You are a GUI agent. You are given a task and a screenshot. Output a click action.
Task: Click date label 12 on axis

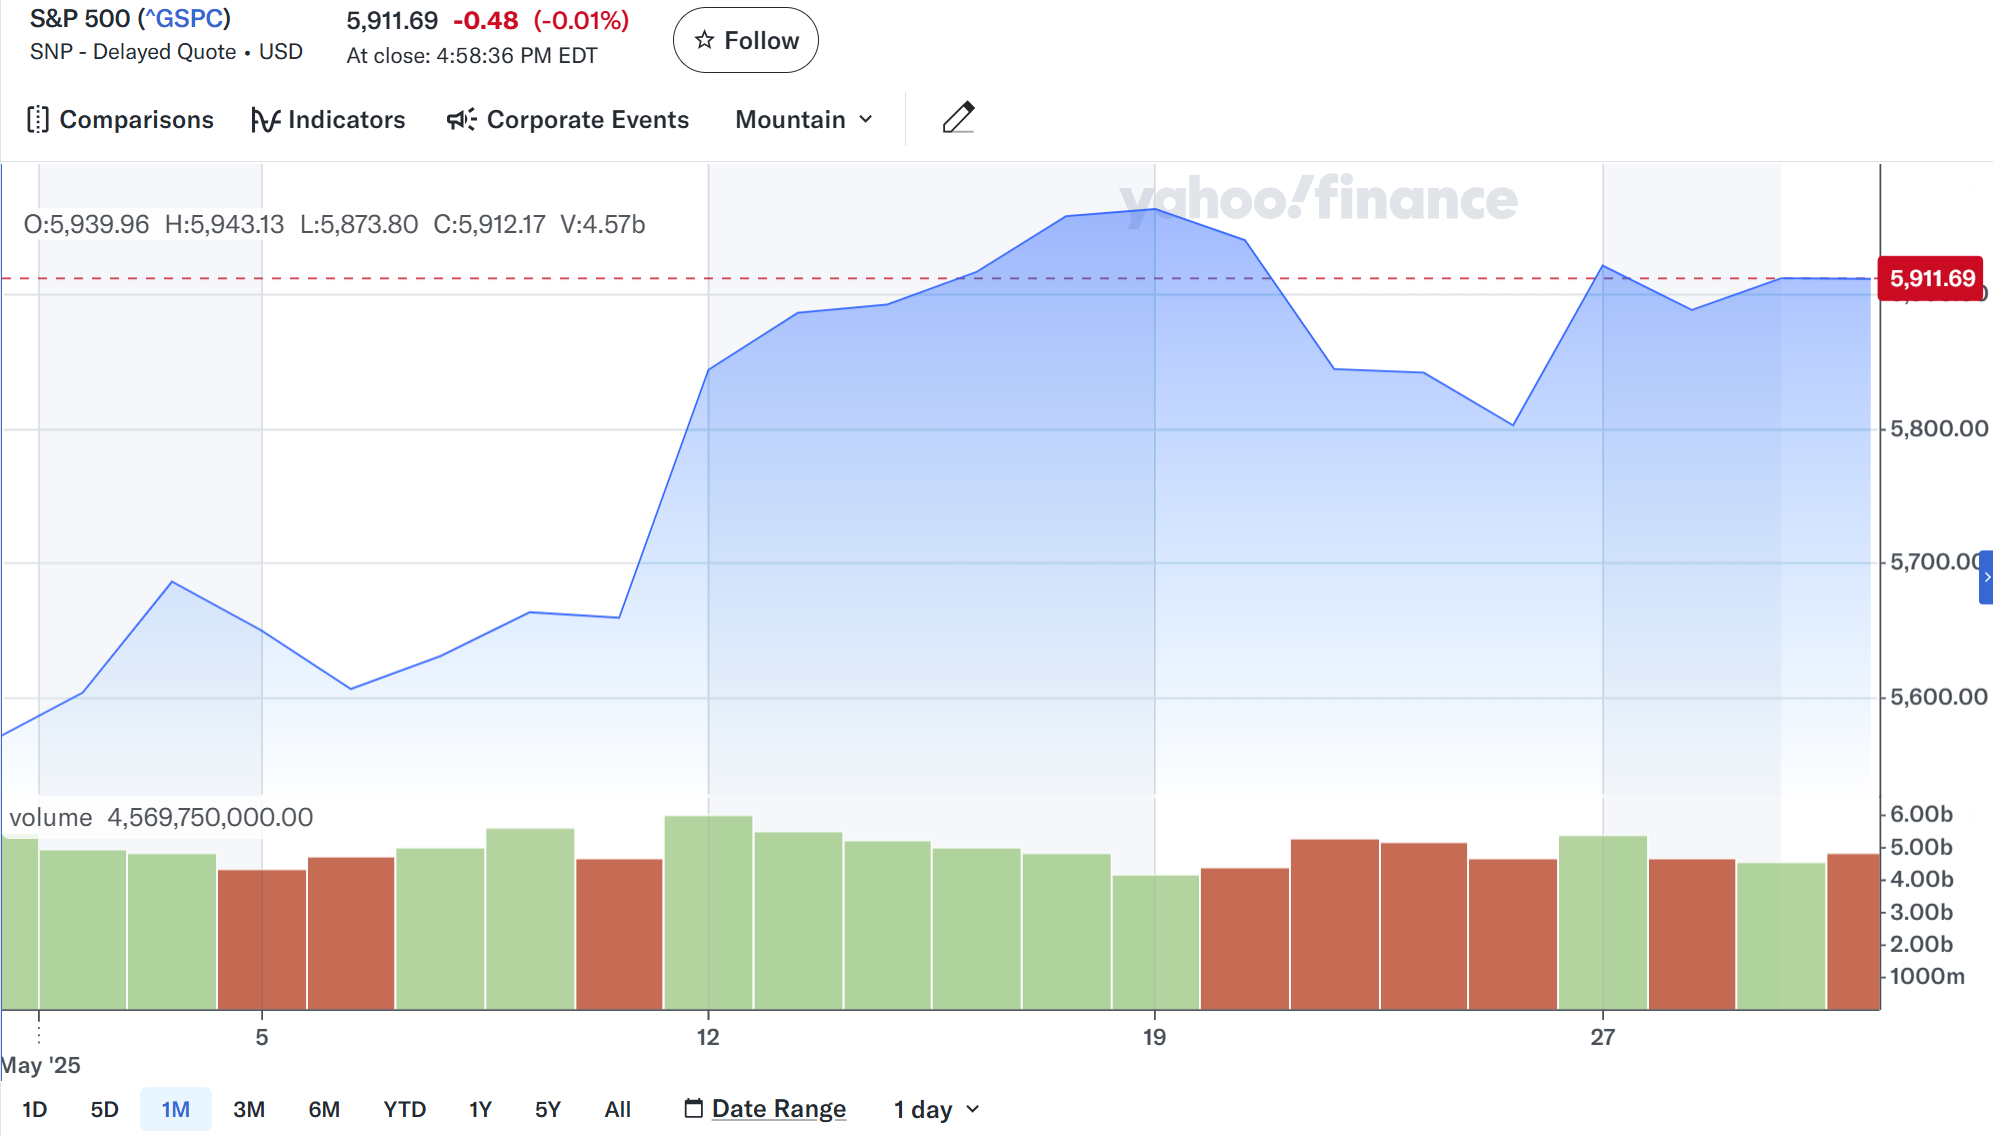708,1037
